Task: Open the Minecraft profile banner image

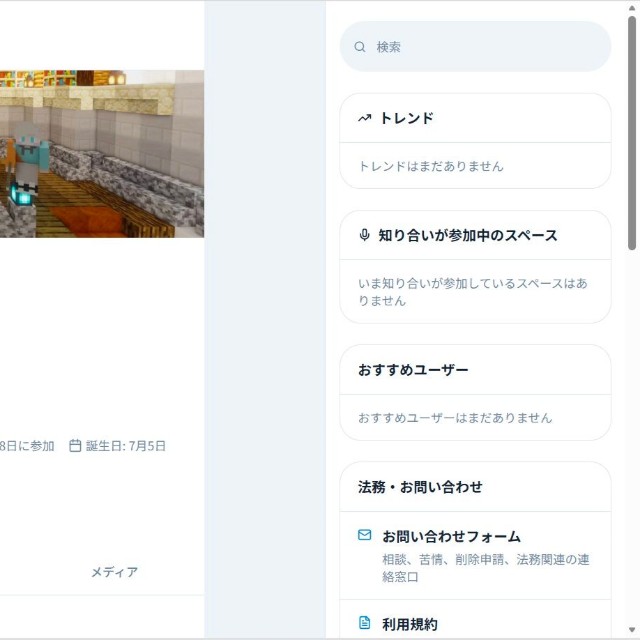Action: (100, 153)
